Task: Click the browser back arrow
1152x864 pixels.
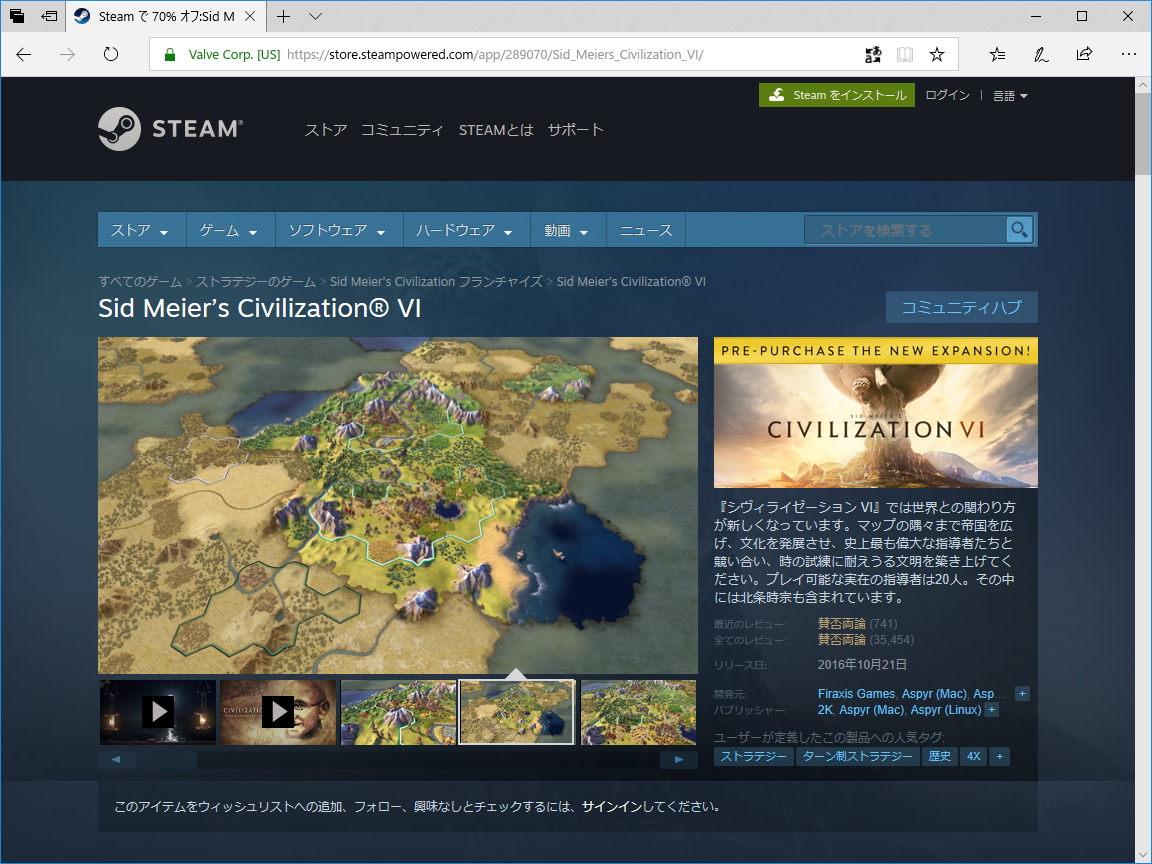Action: click(24, 54)
